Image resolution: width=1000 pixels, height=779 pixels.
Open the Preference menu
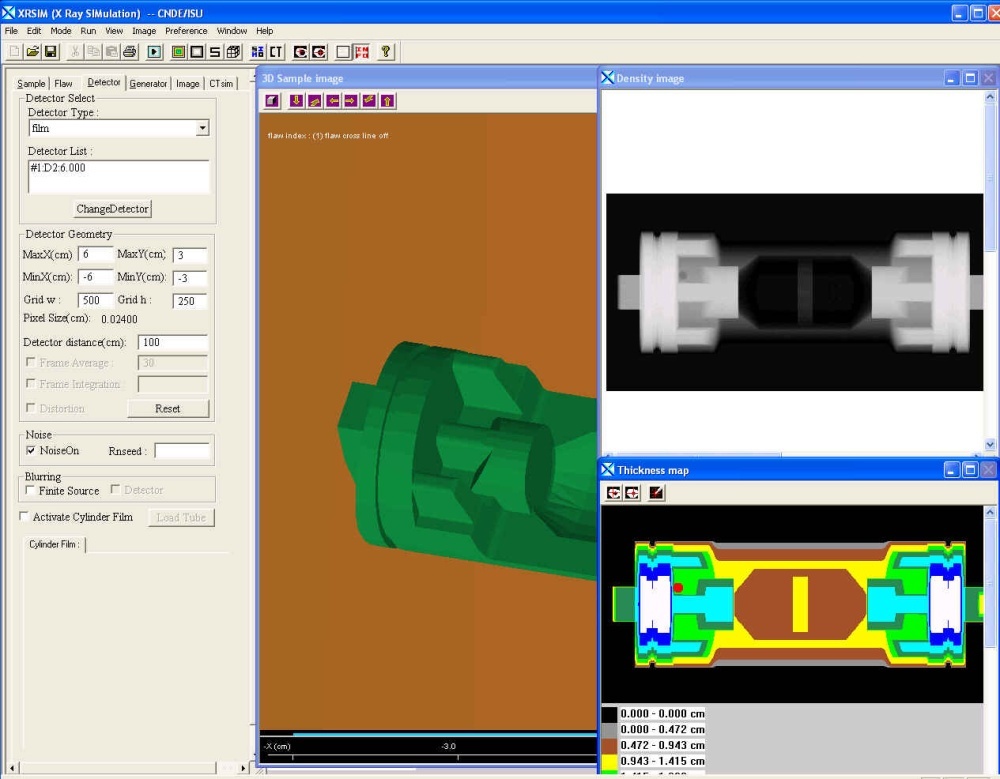[187, 31]
